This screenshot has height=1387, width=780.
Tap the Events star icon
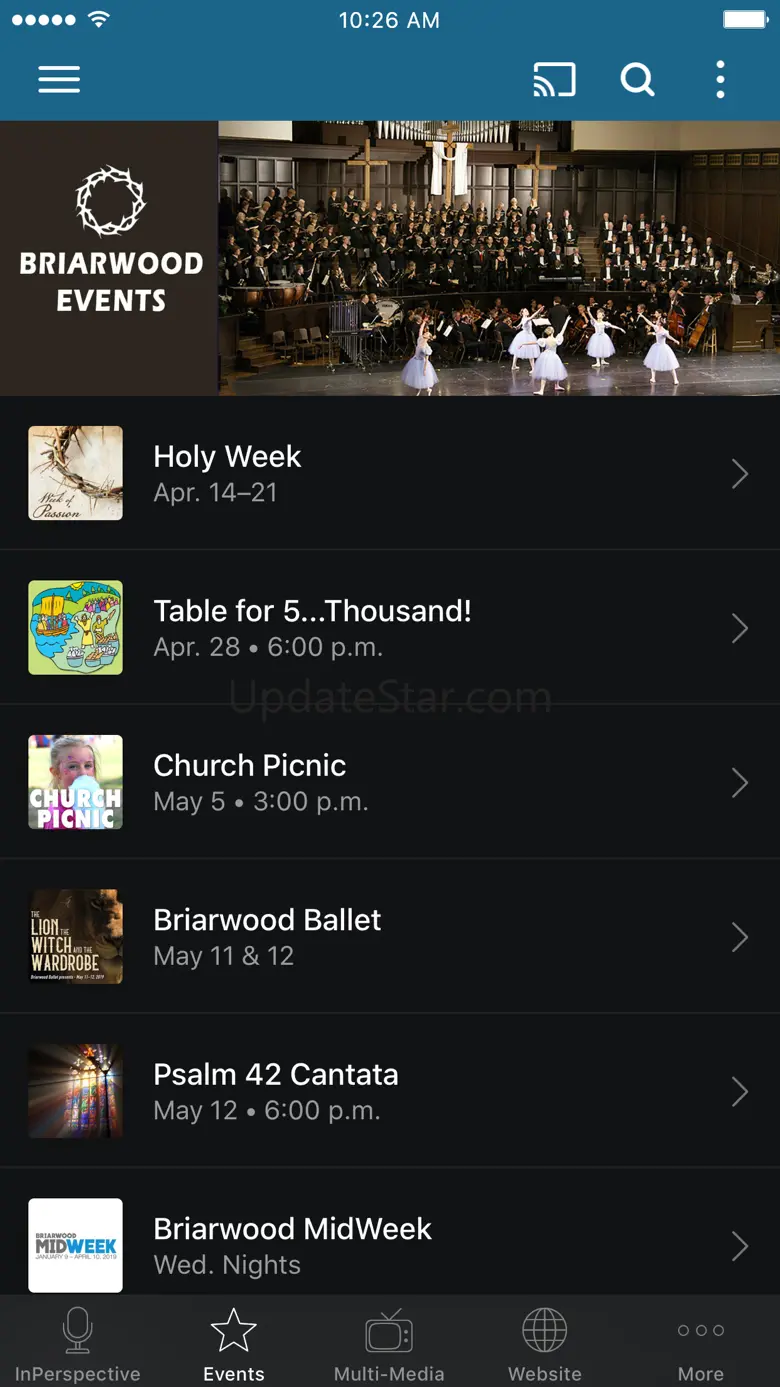(x=233, y=1331)
